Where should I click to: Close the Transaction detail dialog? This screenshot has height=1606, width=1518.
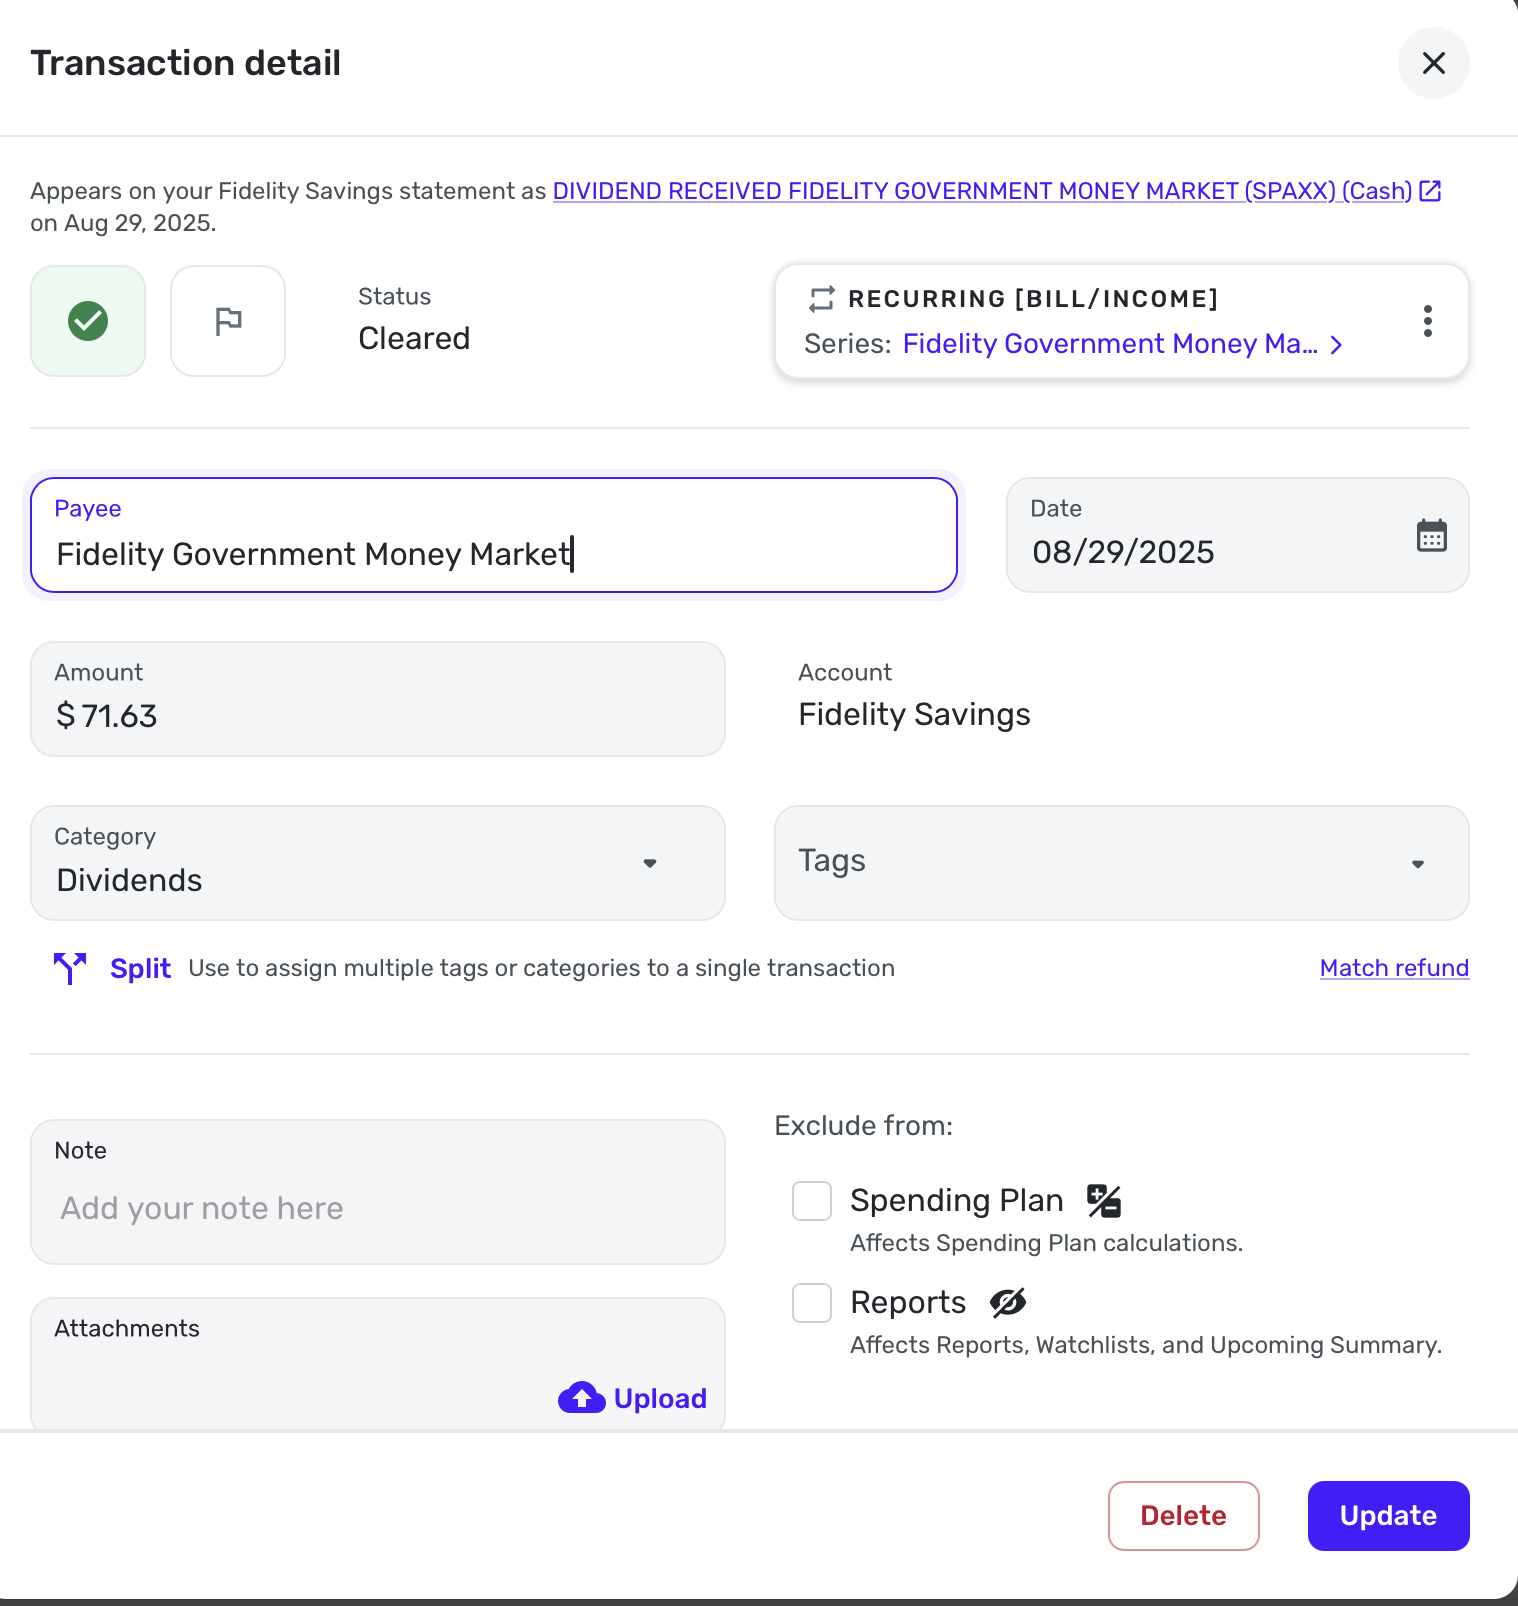(x=1433, y=63)
